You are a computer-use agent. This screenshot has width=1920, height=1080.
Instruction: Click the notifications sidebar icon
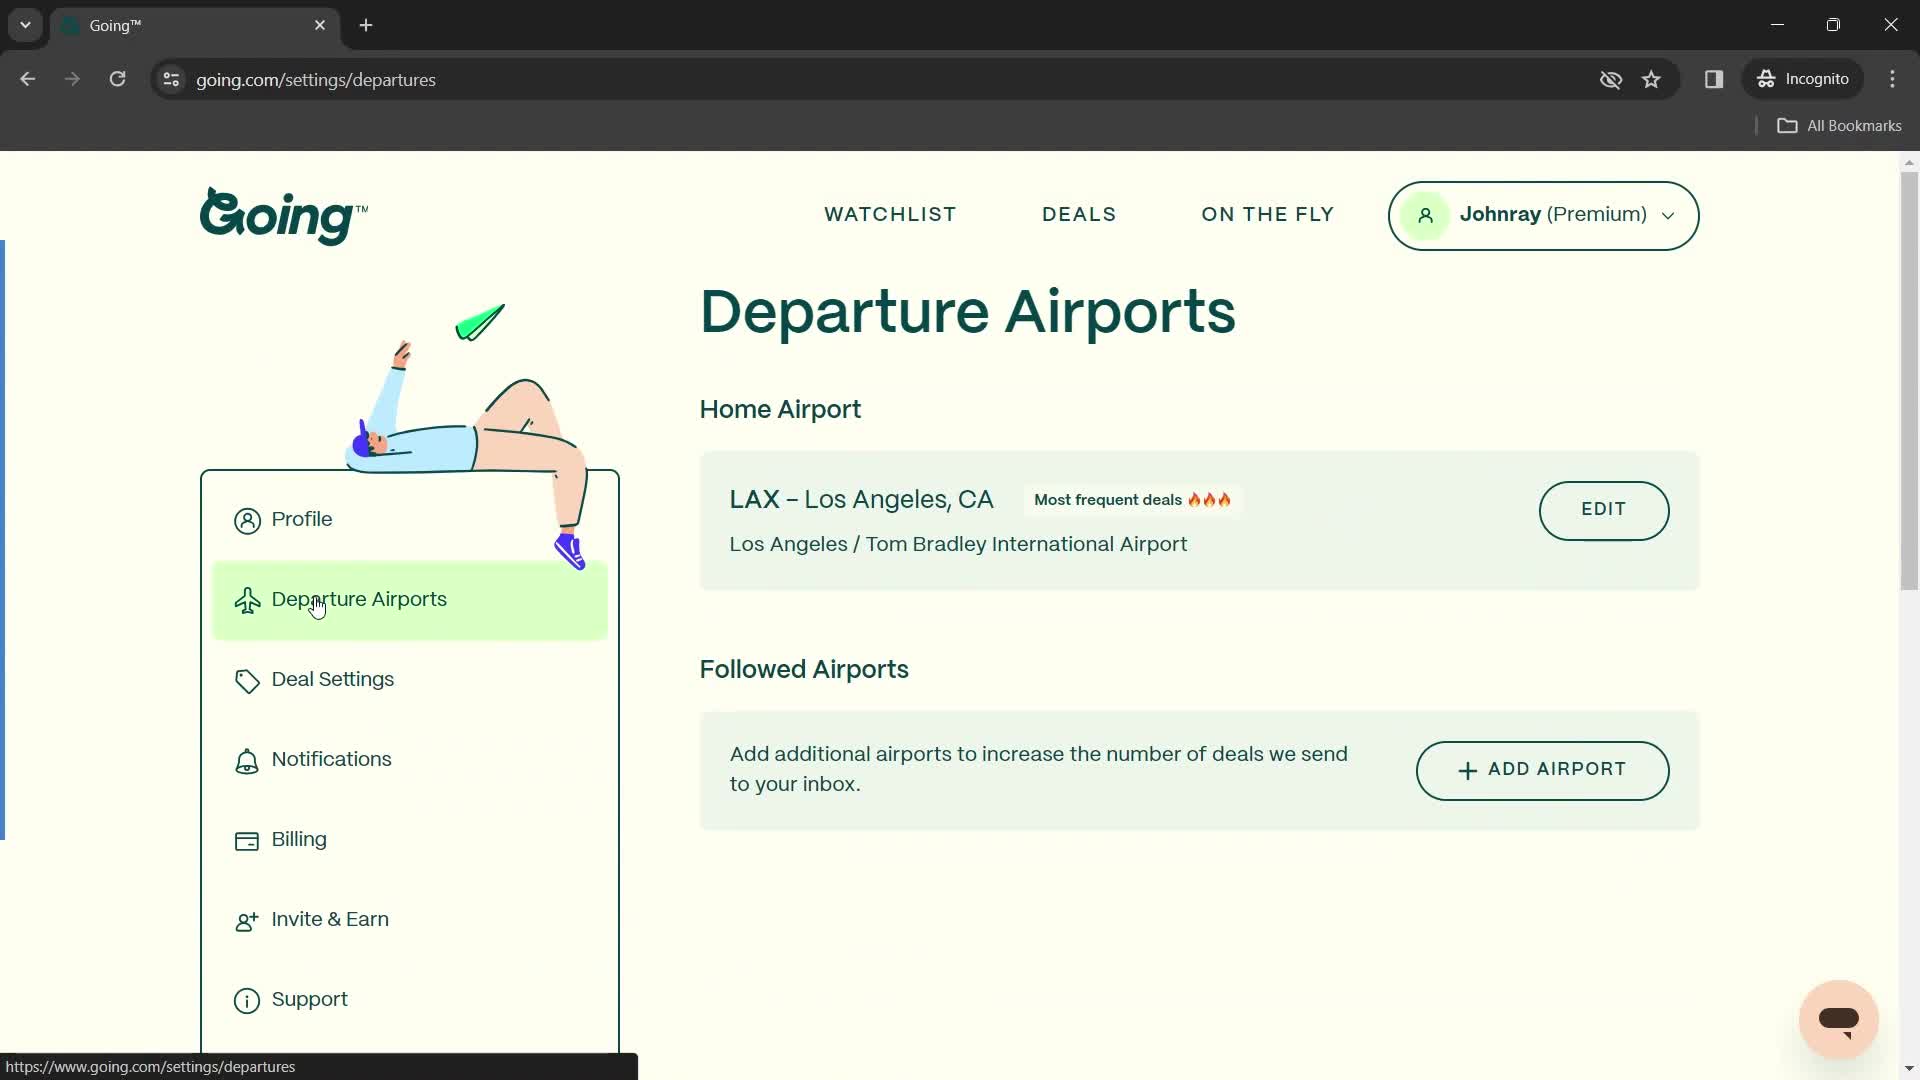247,760
